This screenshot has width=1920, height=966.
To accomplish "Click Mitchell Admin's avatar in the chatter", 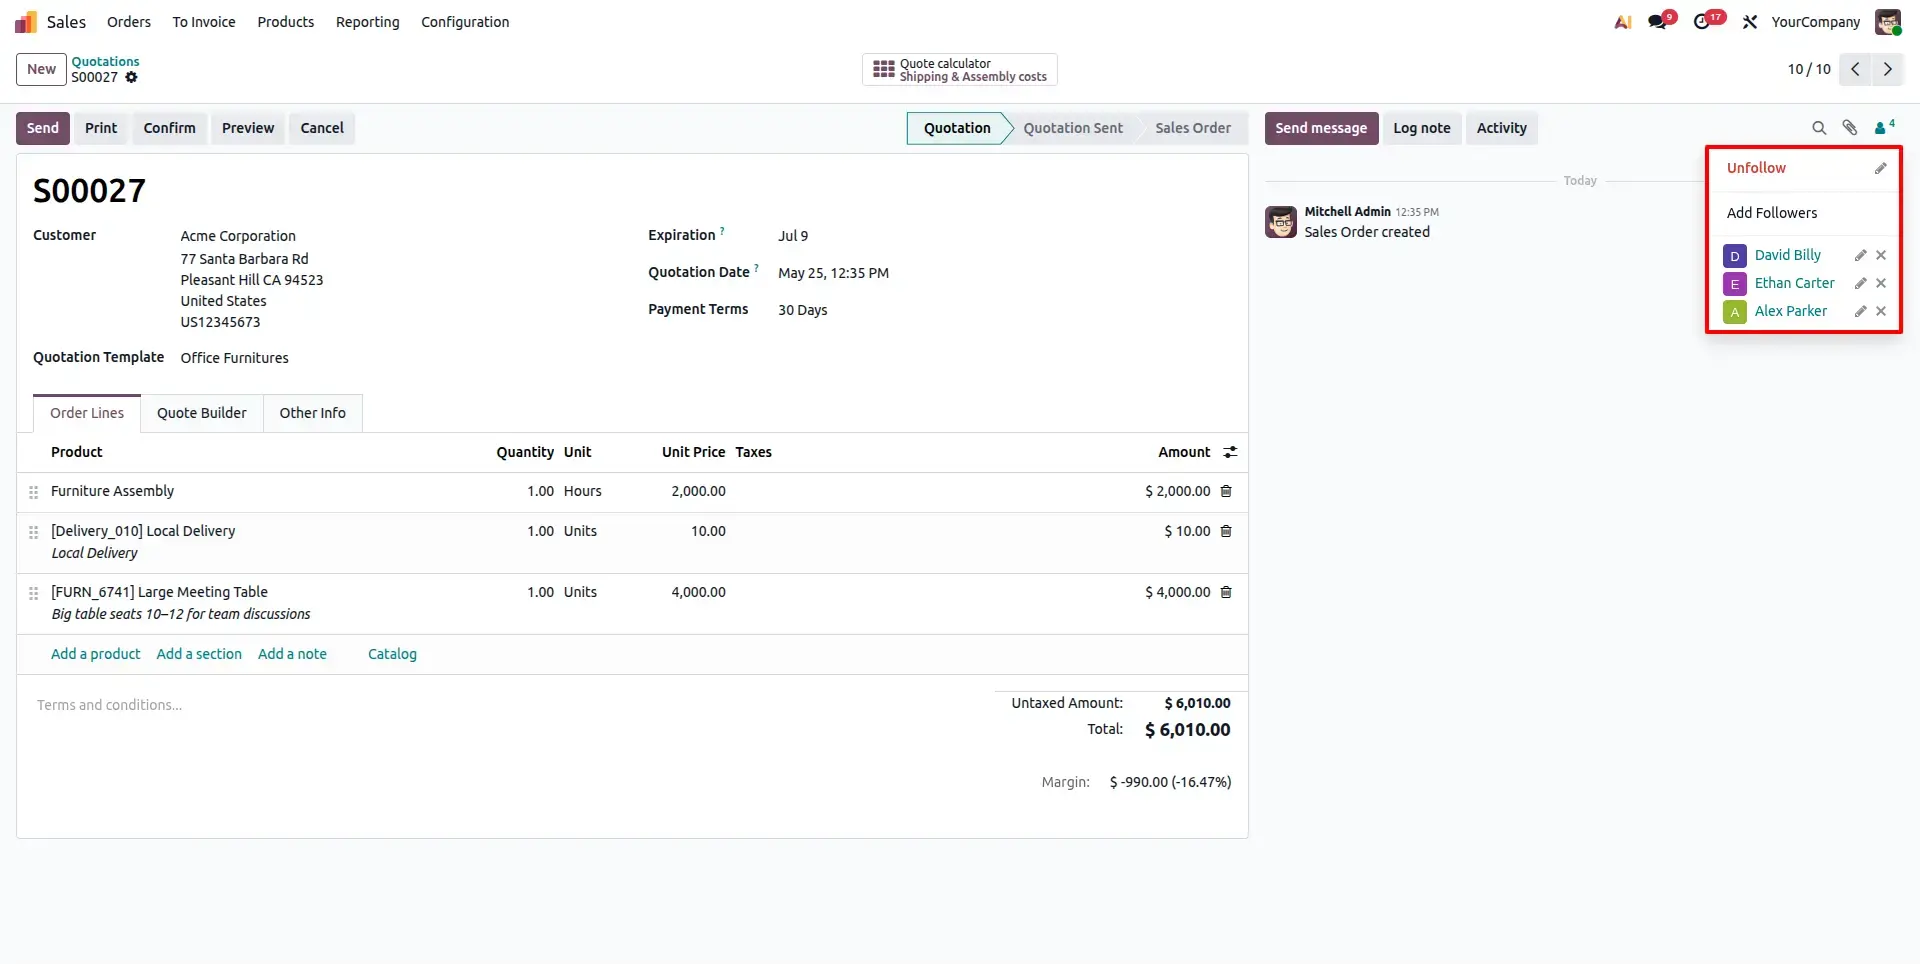I will coord(1281,222).
